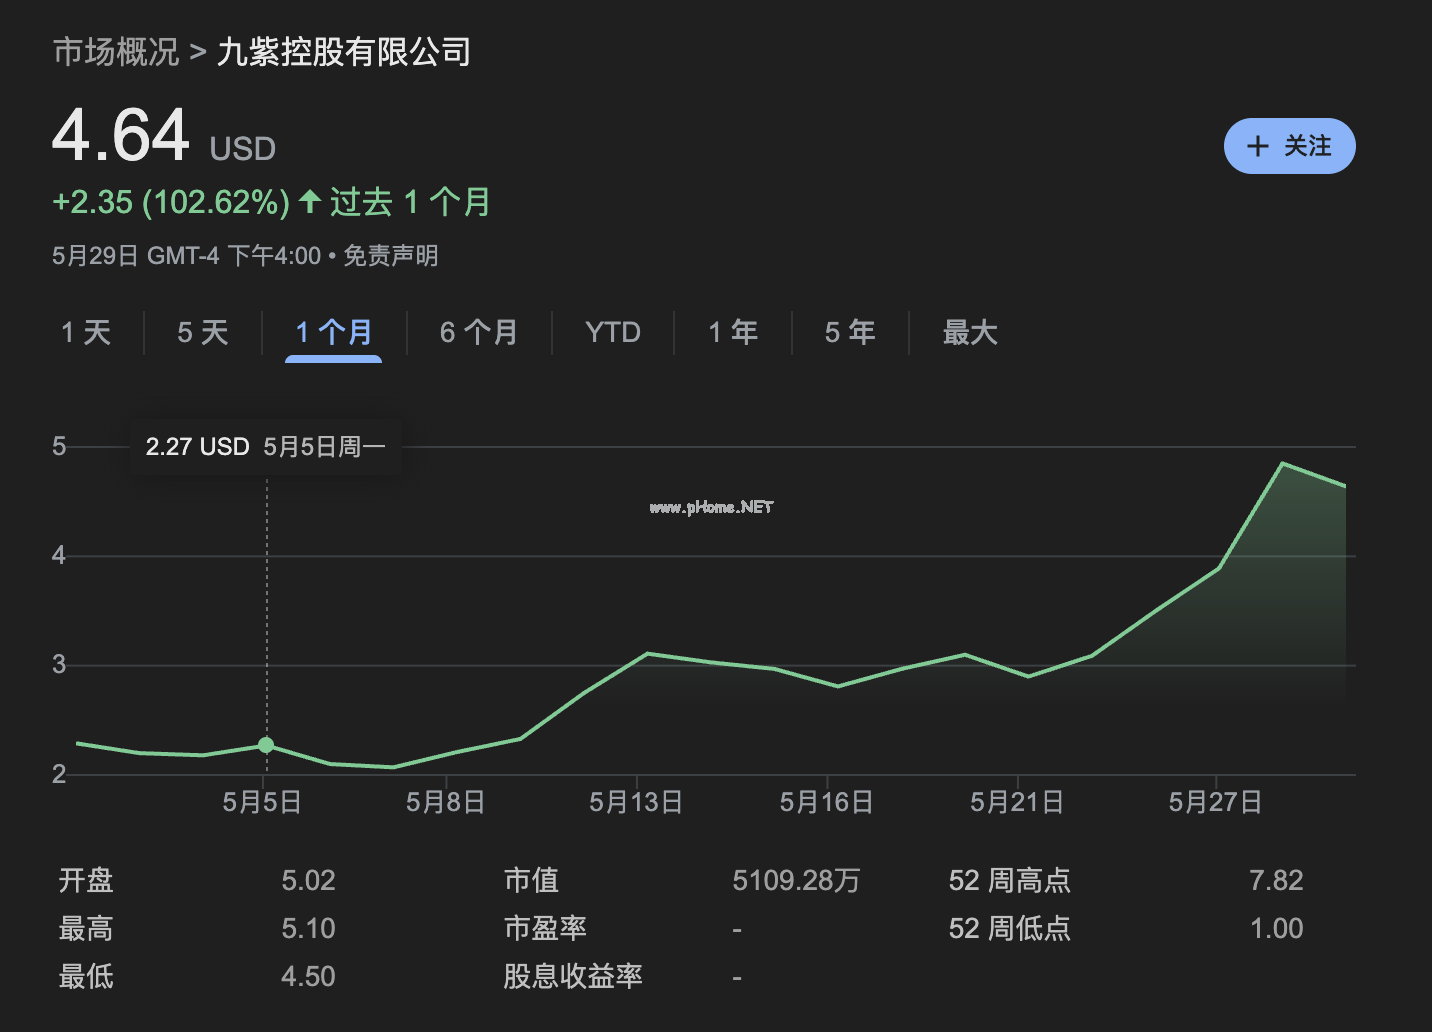Click the 市盈率 label

(x=545, y=928)
